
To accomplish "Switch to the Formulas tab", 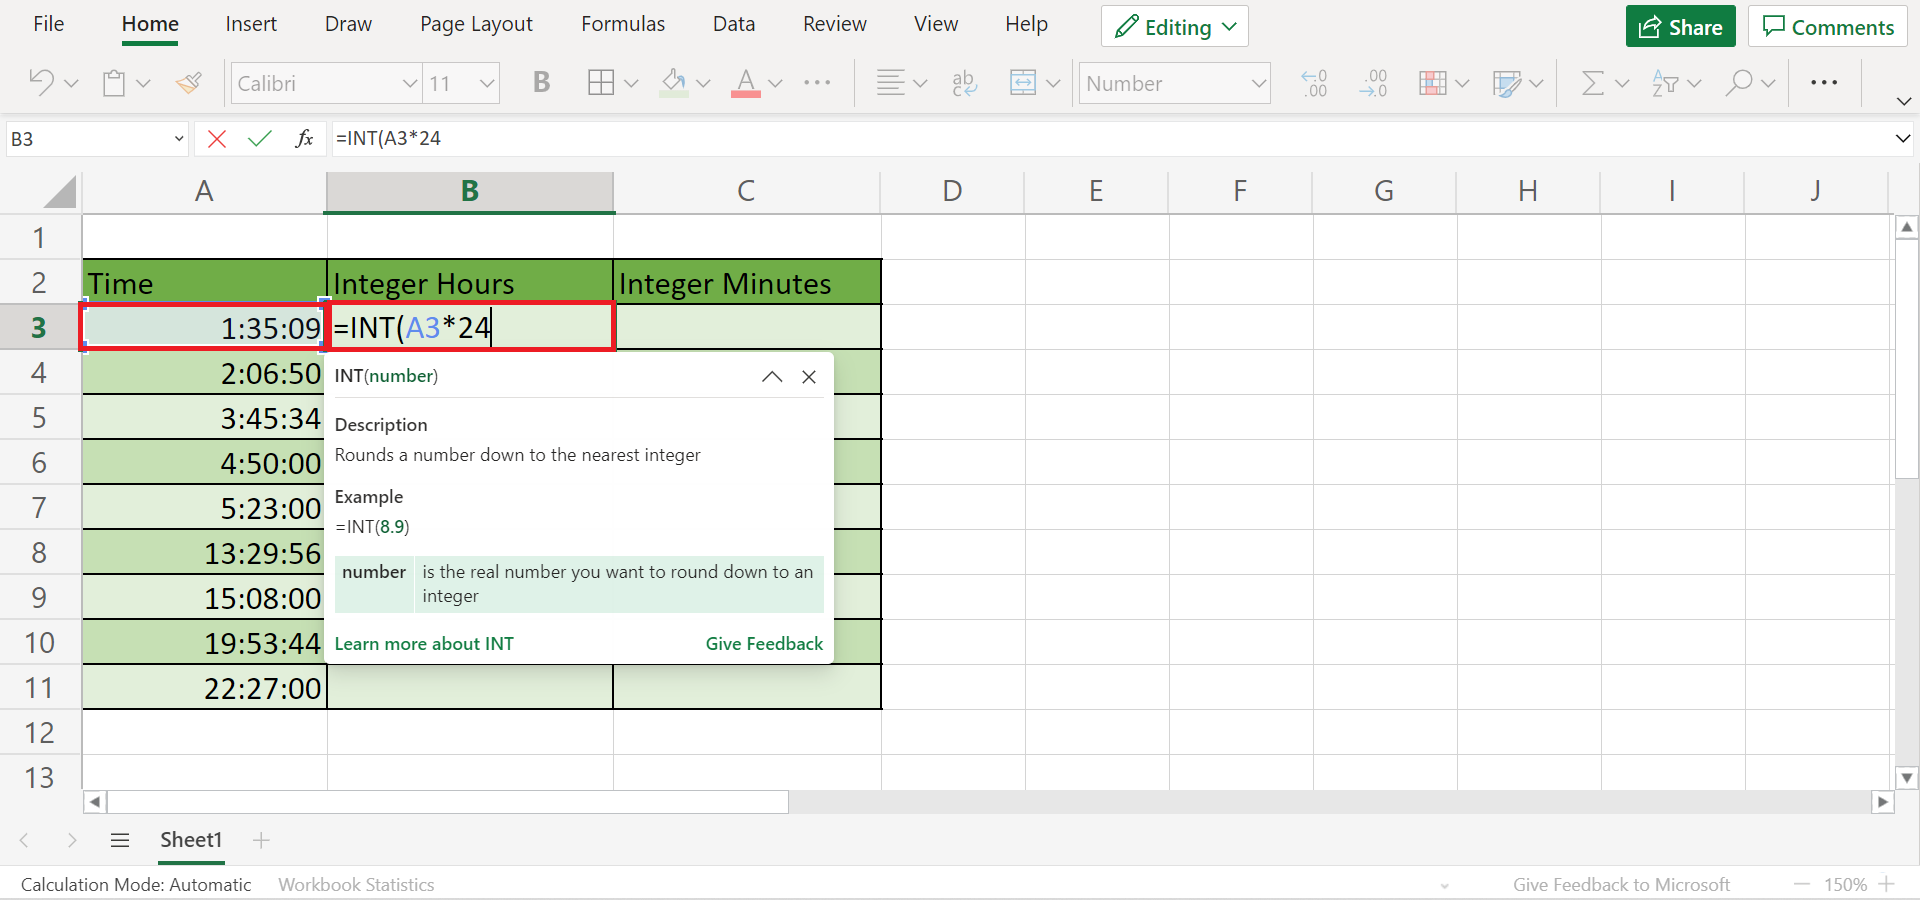I will point(622,24).
